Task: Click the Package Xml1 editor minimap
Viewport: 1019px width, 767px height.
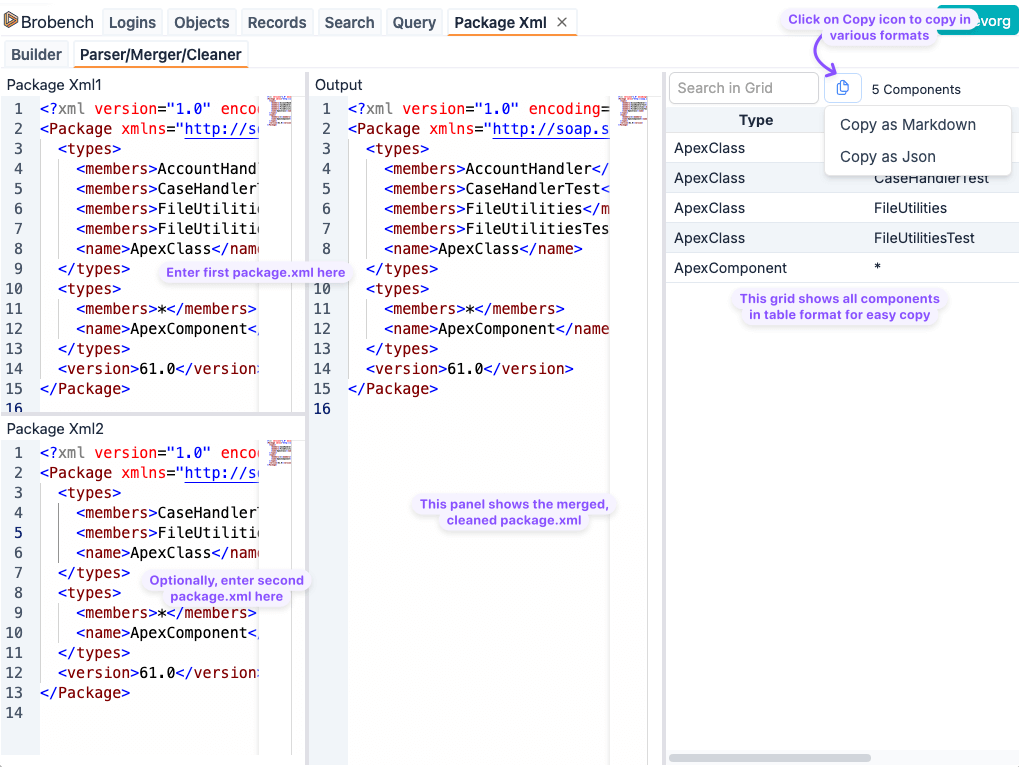Action: tap(279, 111)
